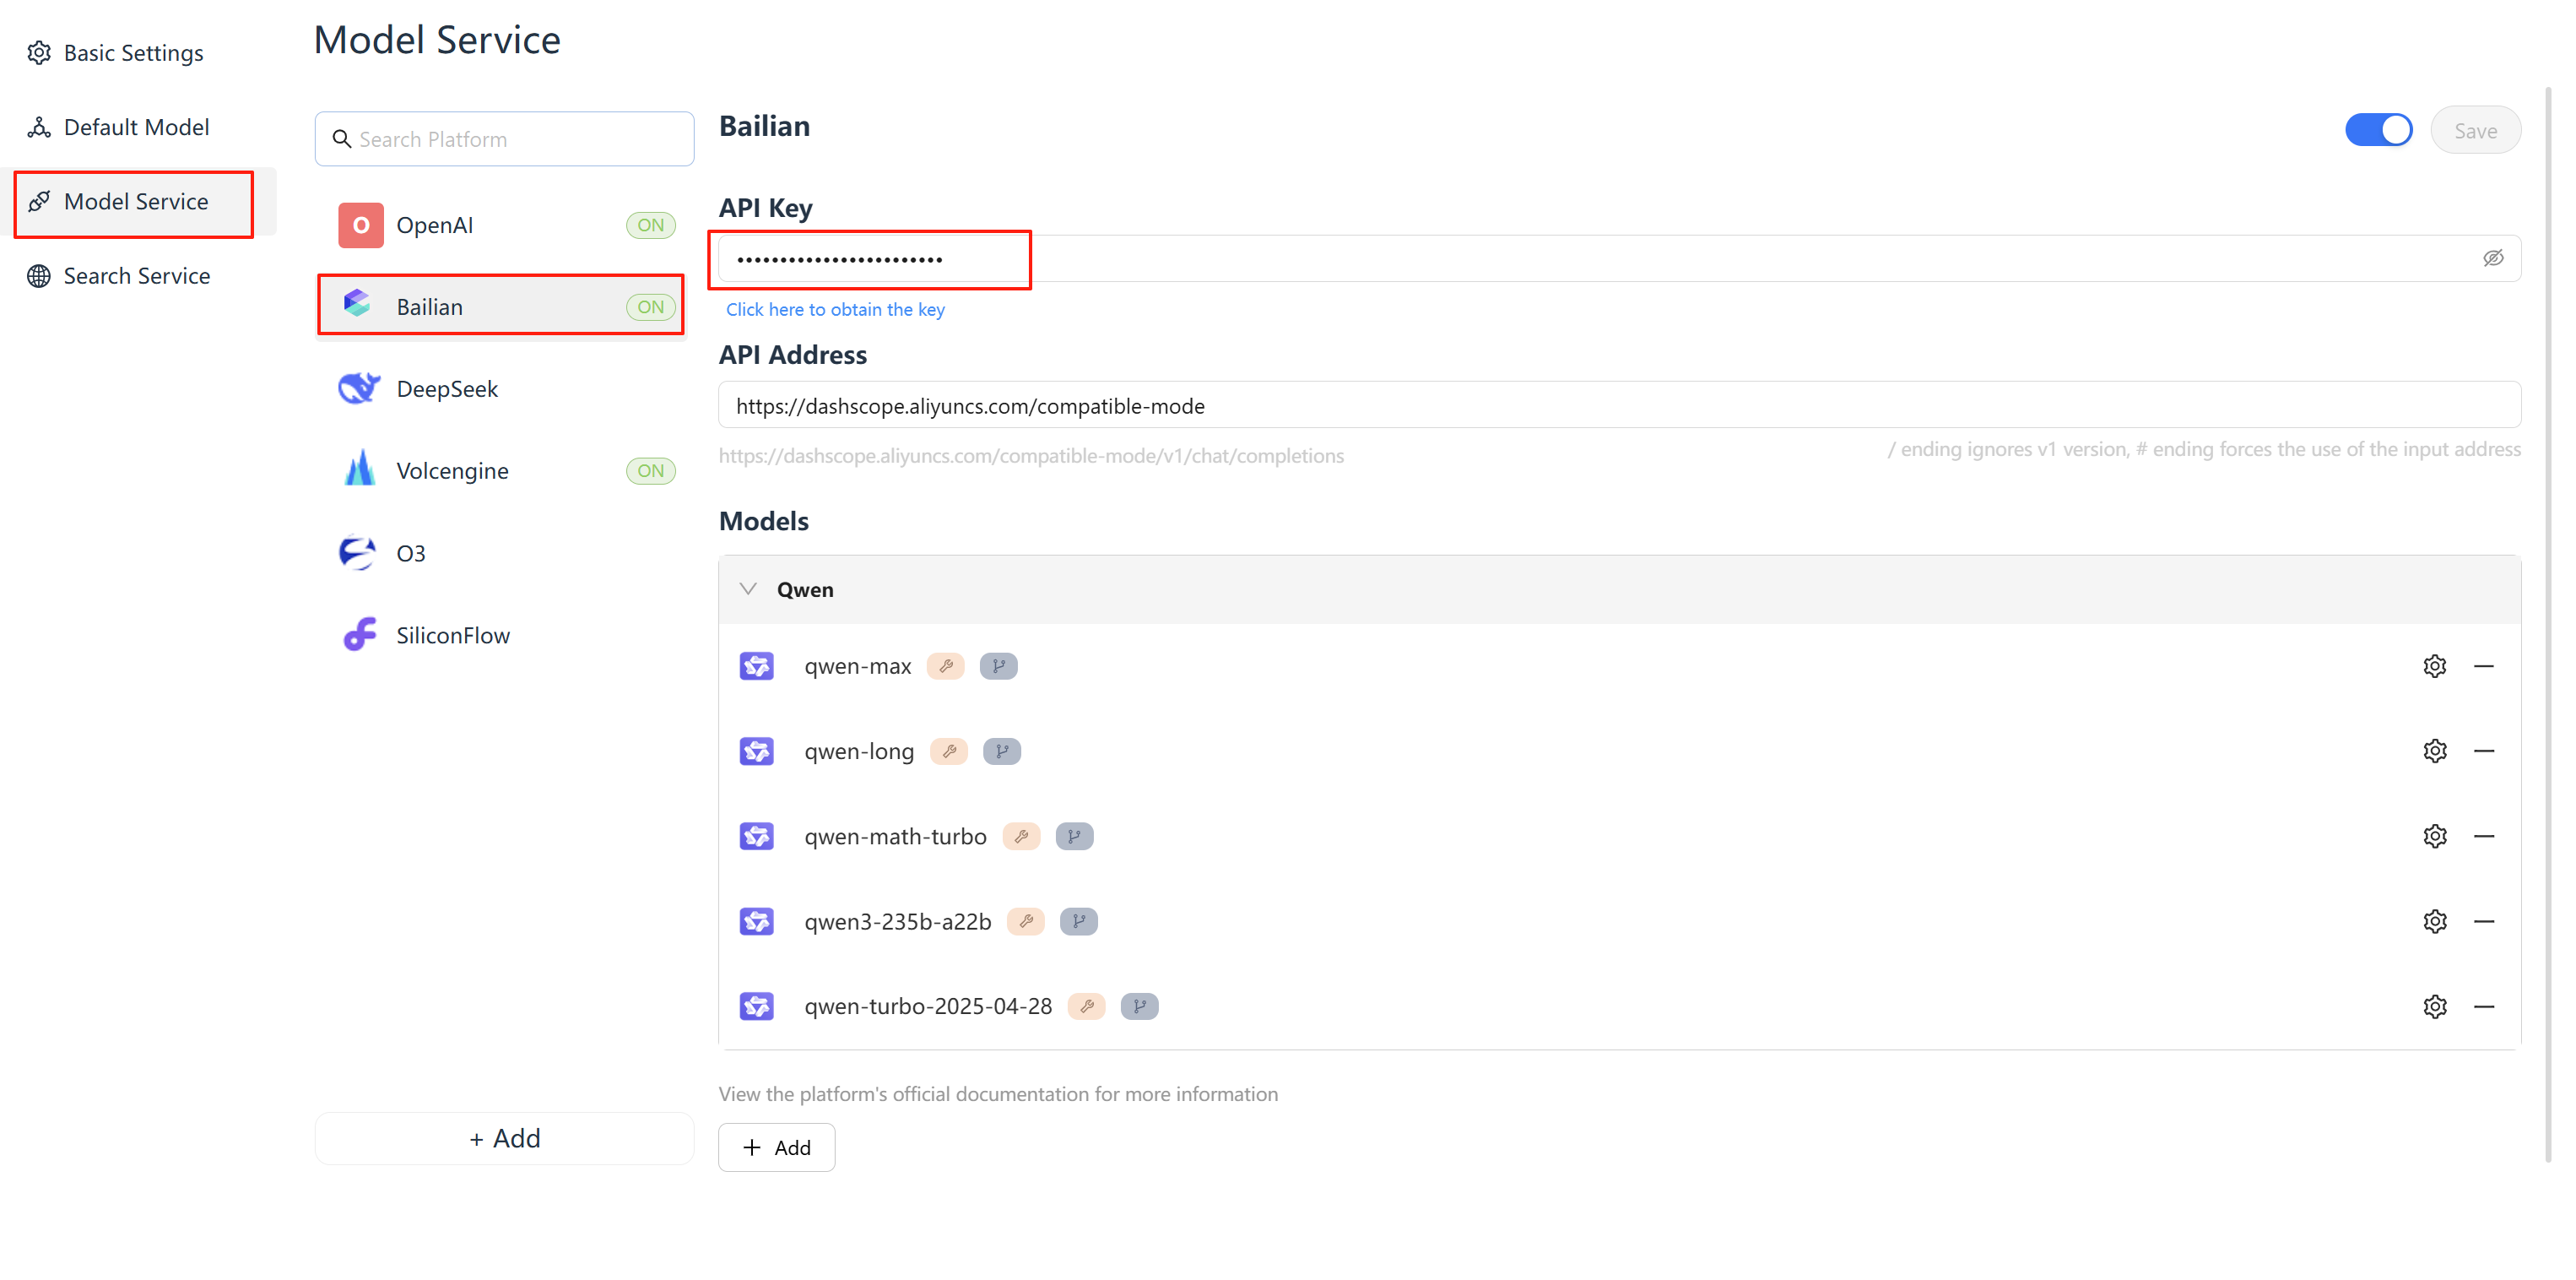The image size is (2576, 1280).
Task: Select the qwen3-235b-a22b model name
Action: click(897, 921)
